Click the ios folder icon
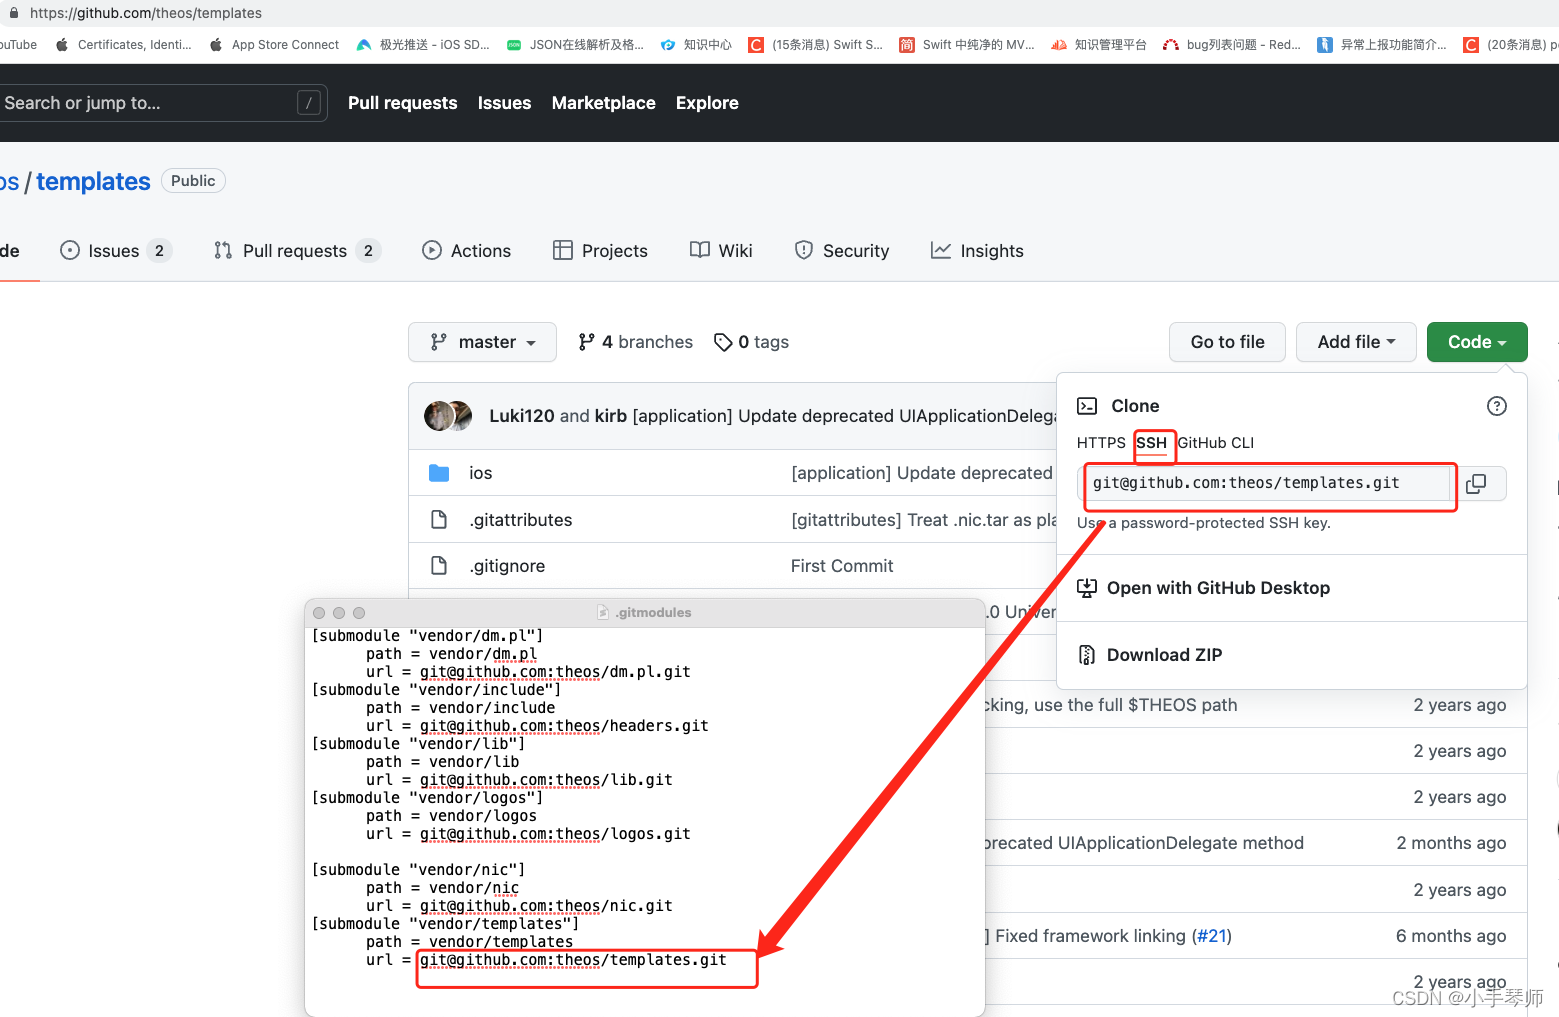This screenshot has width=1559, height=1017. 439,473
